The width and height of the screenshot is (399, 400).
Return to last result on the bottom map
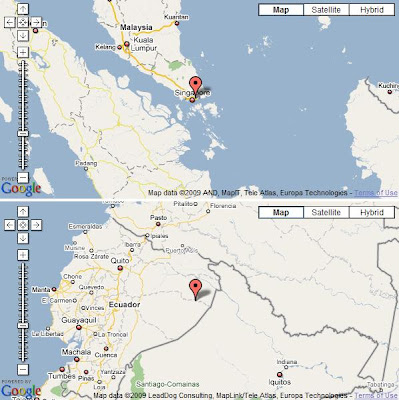click(23, 225)
